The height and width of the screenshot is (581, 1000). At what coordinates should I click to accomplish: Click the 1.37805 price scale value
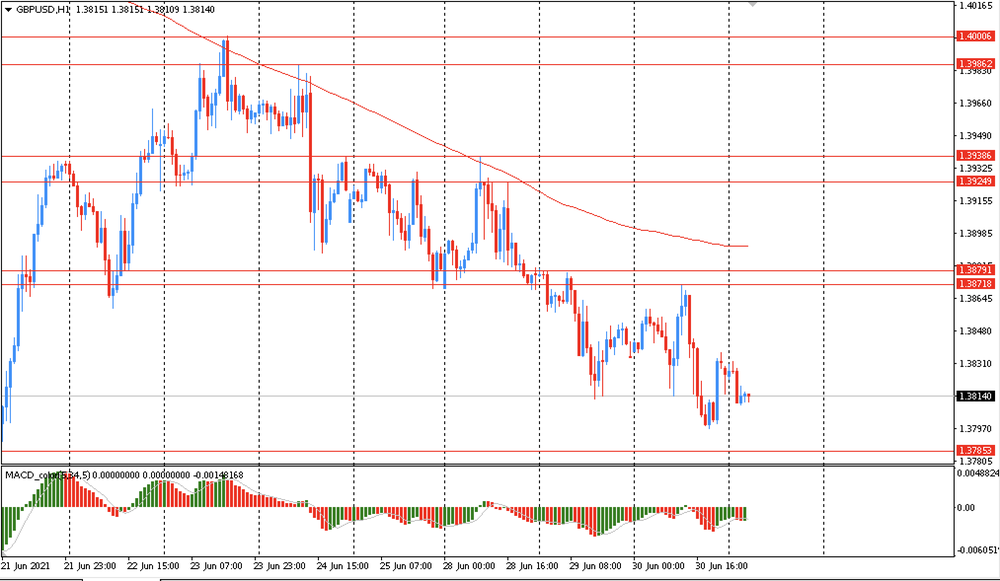976,461
